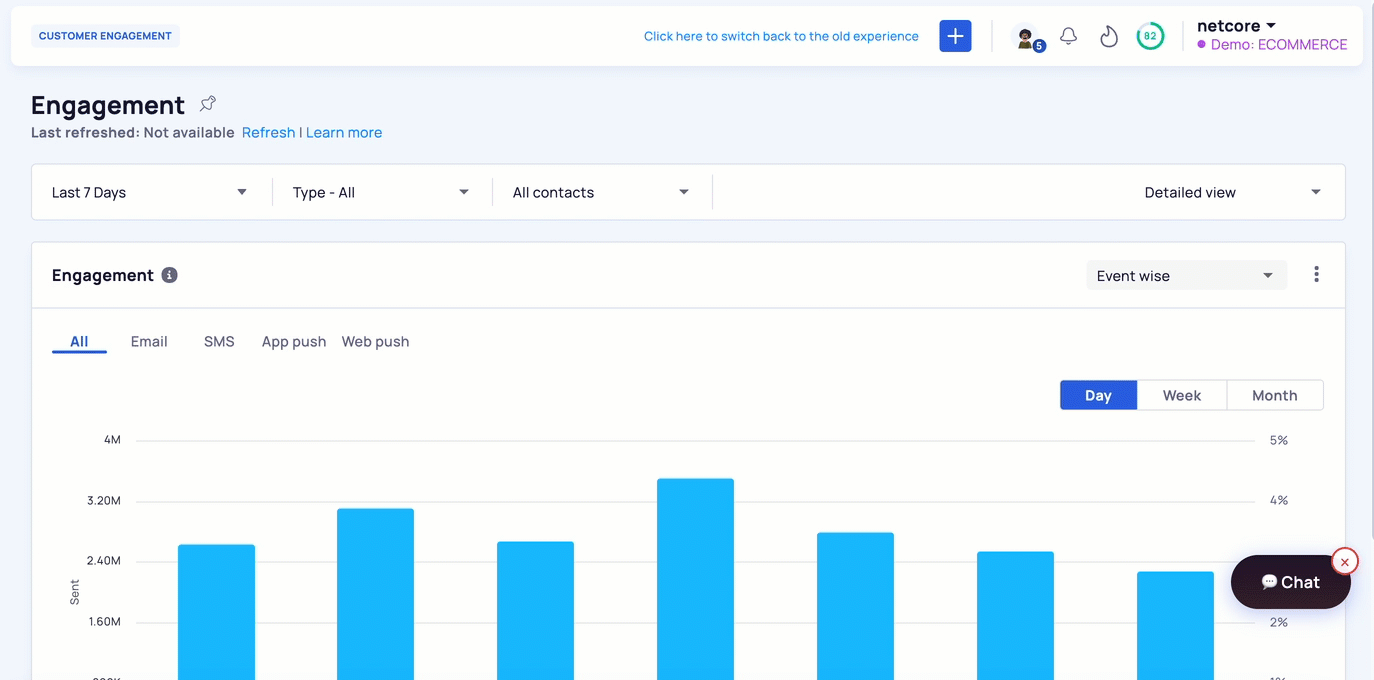Click the Engagement page heading
The width and height of the screenshot is (1374, 680).
click(108, 105)
